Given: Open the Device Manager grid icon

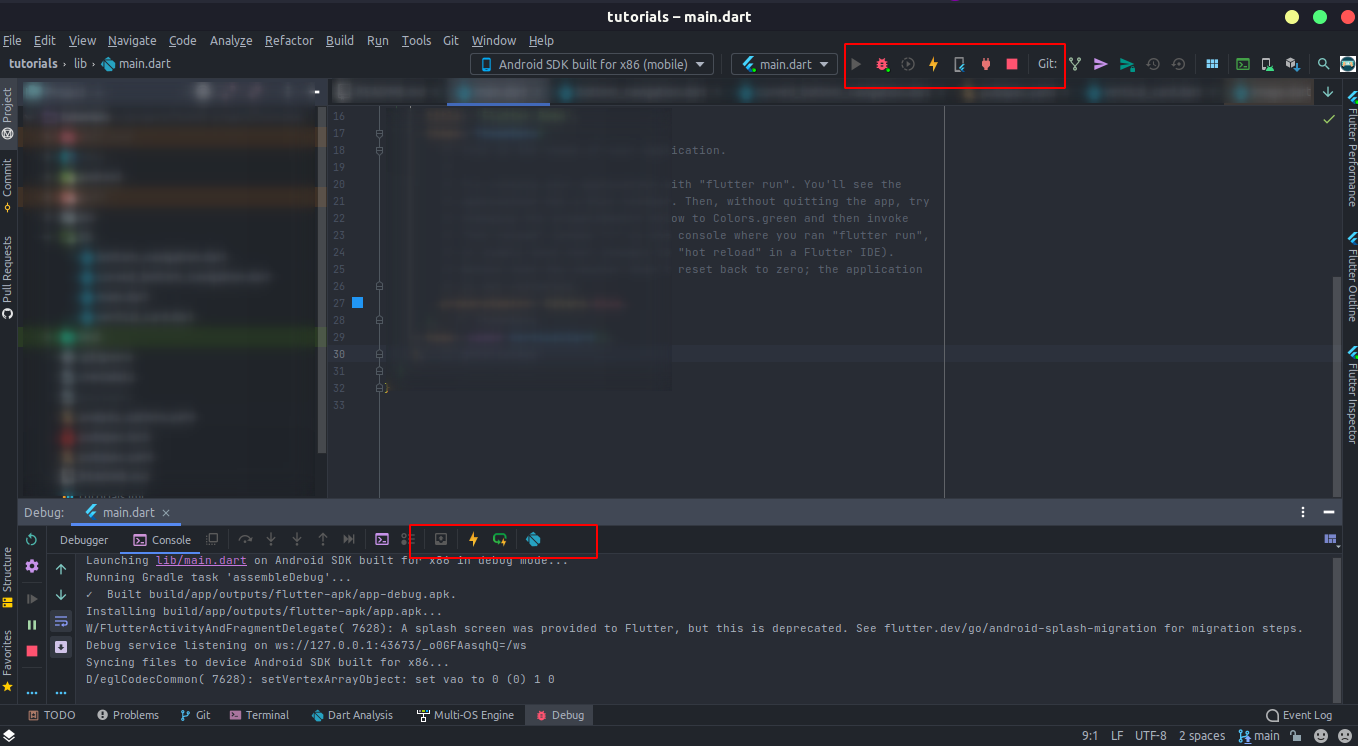Looking at the screenshot, I should coord(1211,63).
